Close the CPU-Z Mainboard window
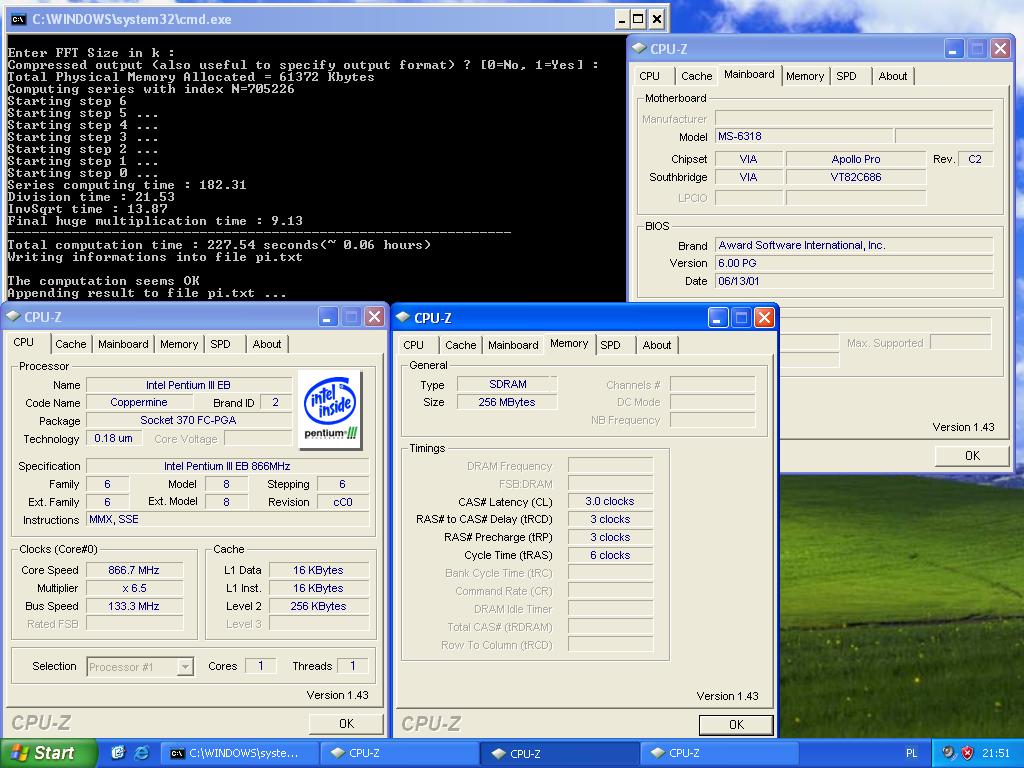The width and height of the screenshot is (1024, 768). (1000, 49)
